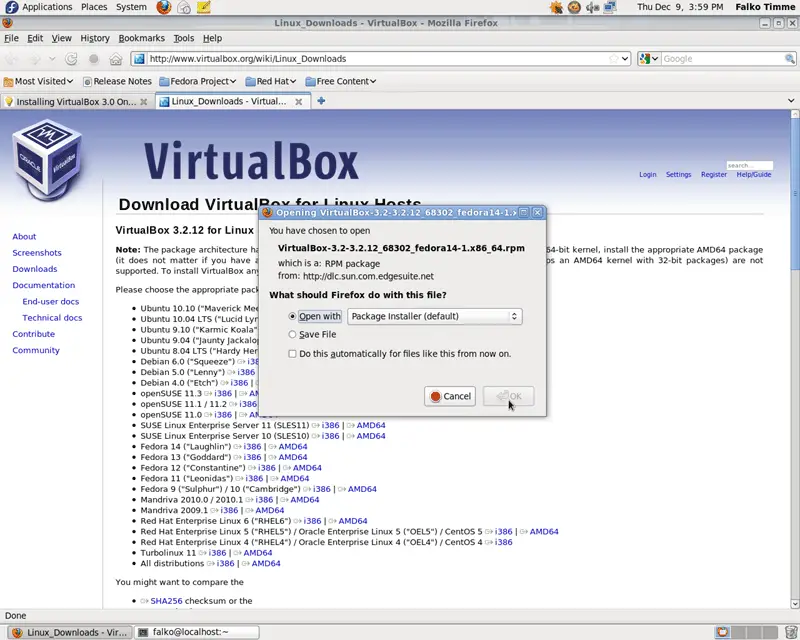
Task: Click Linux_Downloads taskbar window button
Action: (70, 632)
